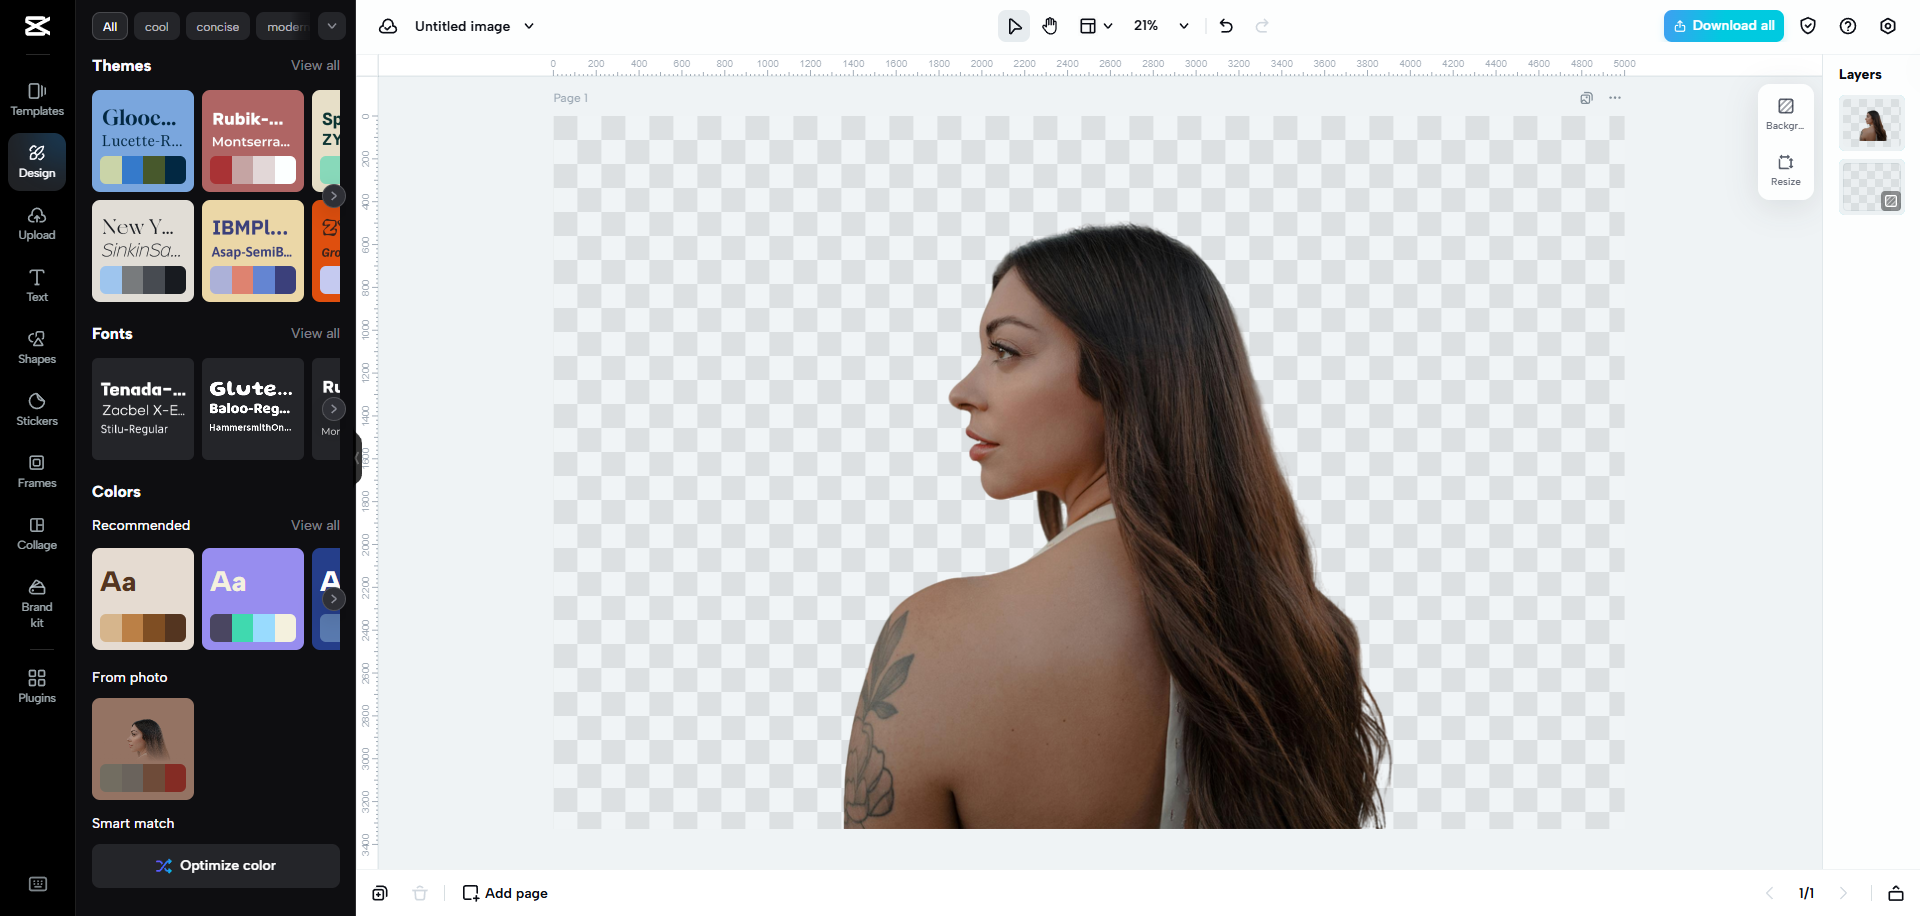Viewport: 1920px width, 916px height.
Task: Click the Download all button
Action: pos(1722,25)
